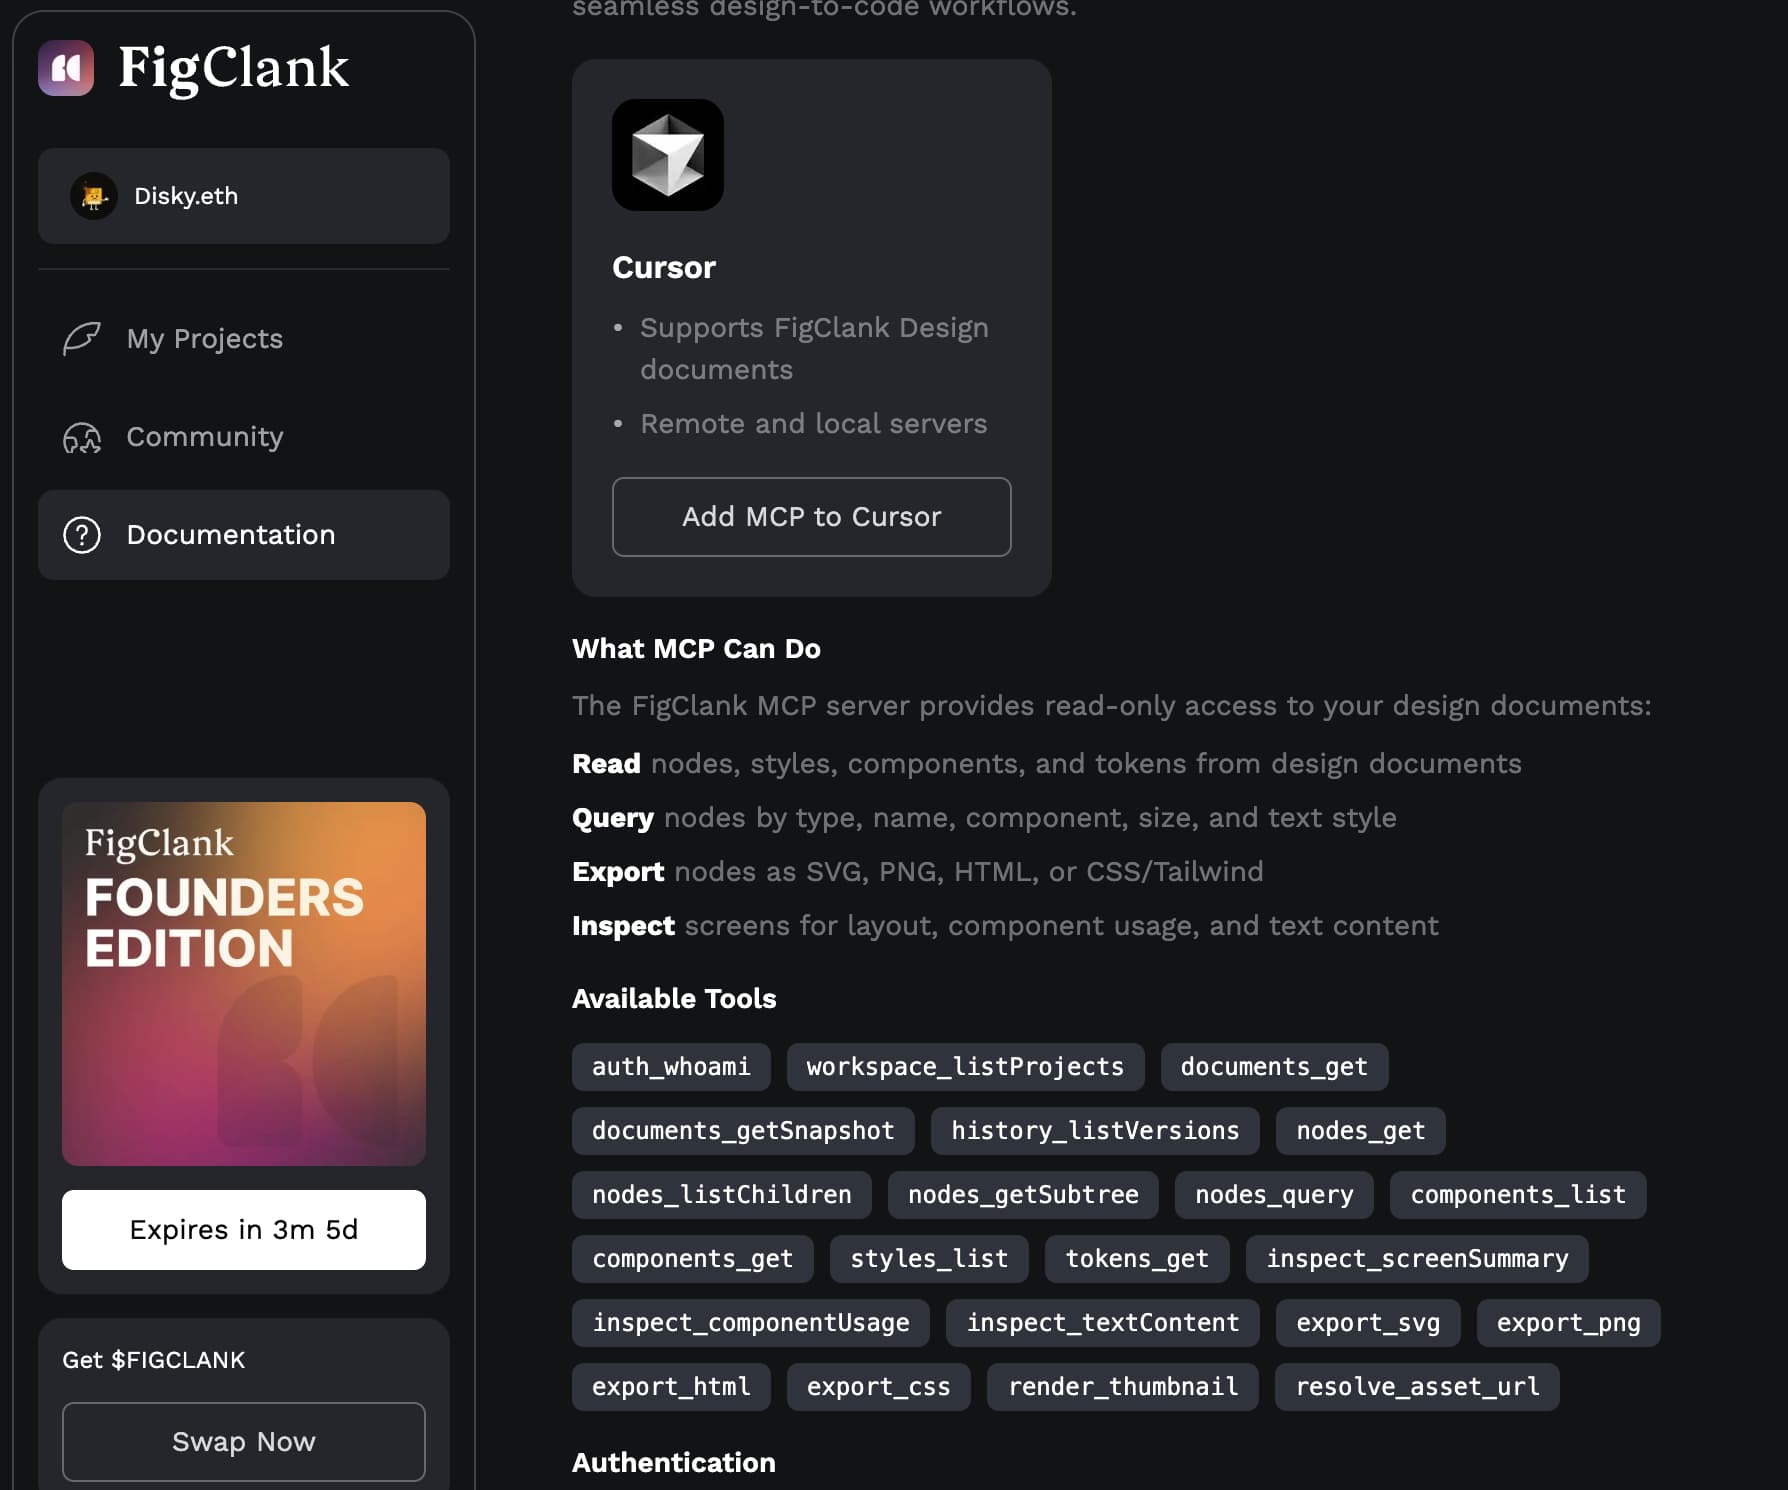Click the auth_whoami tool chip
Screen dimensions: 1788x1490
click(671, 1067)
